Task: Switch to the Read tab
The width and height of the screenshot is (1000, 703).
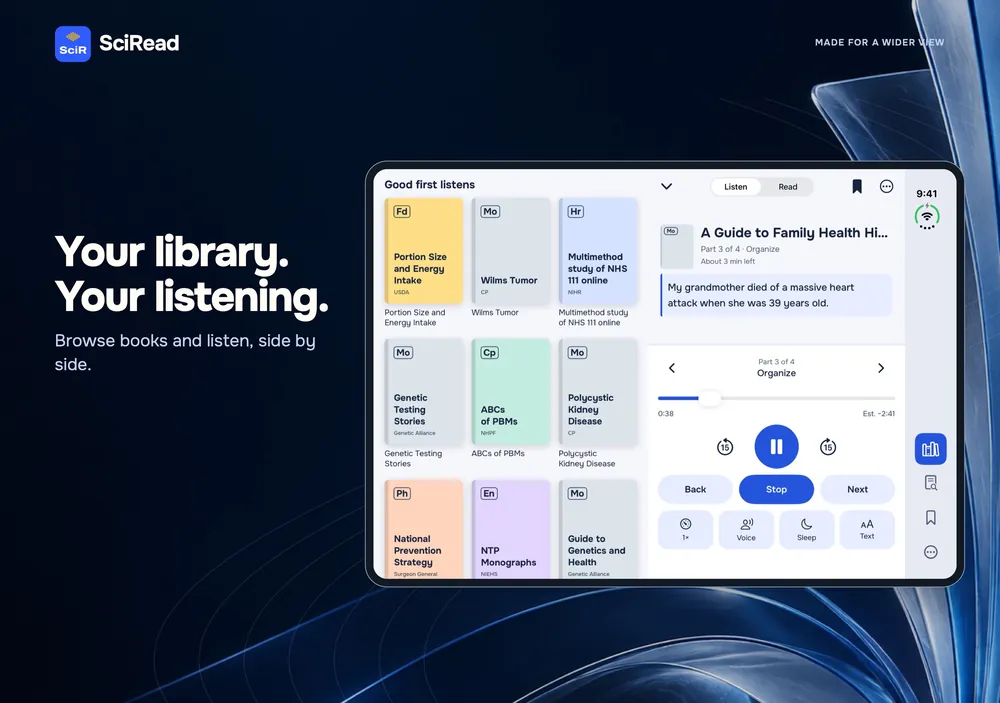Action: pos(788,187)
